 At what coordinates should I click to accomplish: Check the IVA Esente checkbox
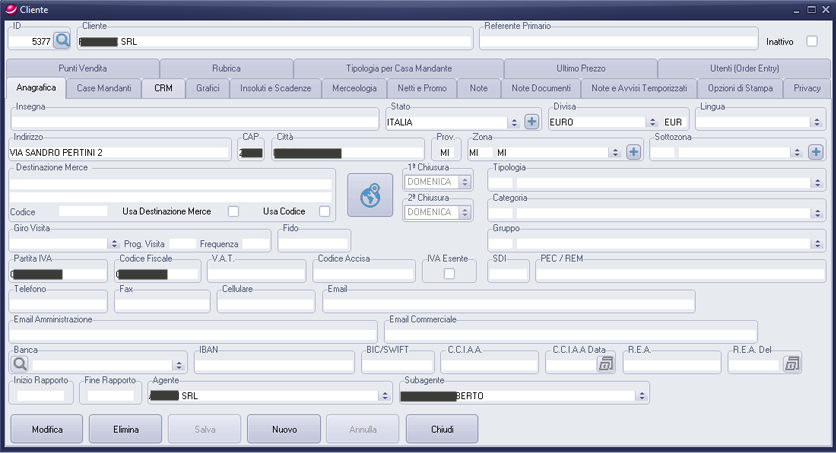click(449, 273)
